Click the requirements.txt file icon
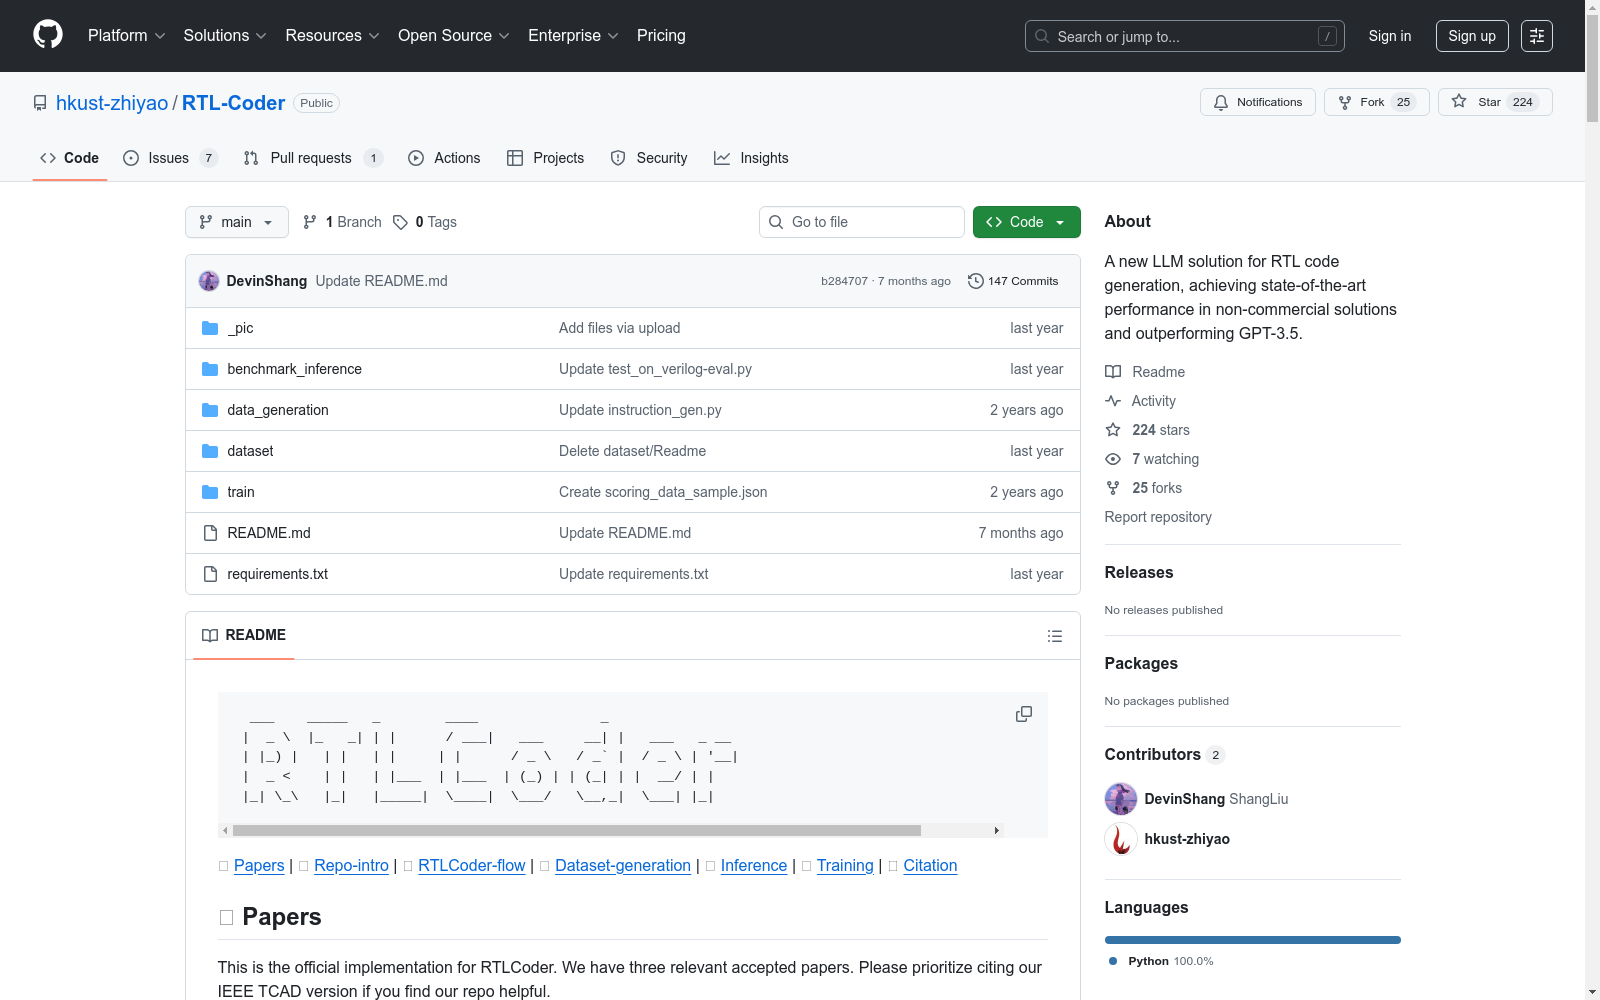1600x1000 pixels. 210,574
